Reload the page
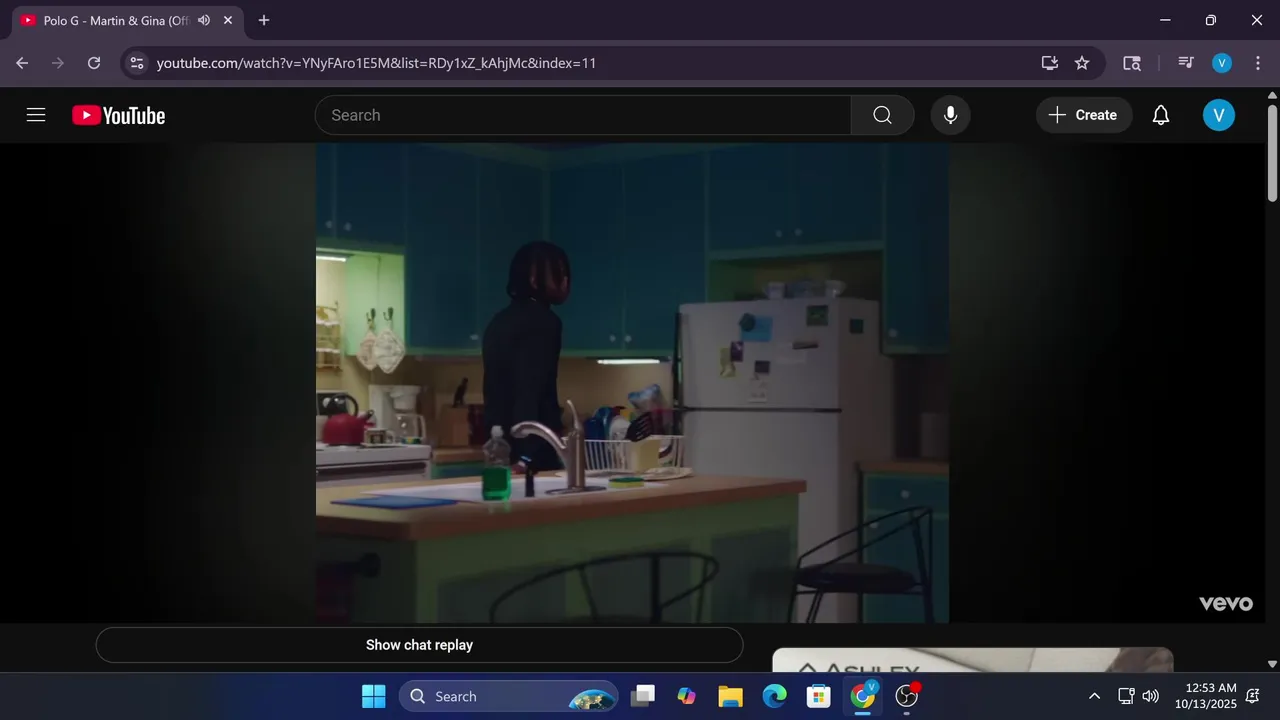This screenshot has height=720, width=1280. [x=94, y=63]
